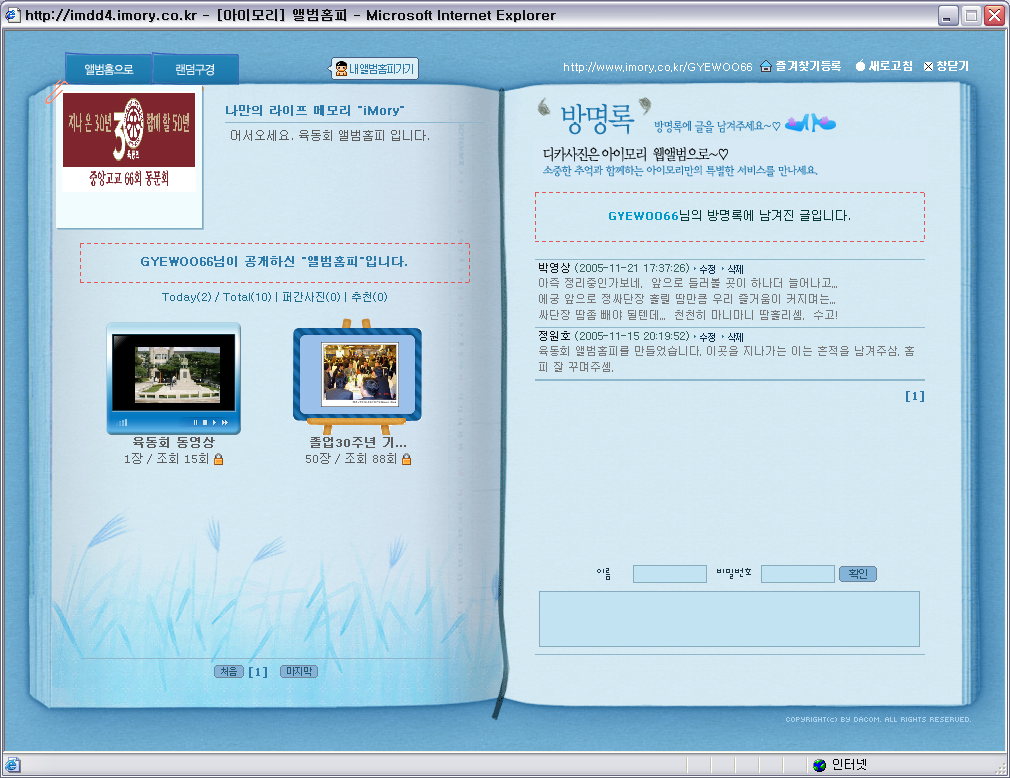This screenshot has height=778, width=1010.
Task: Click 삭제 on 박영상's guestbook entry
Action: tap(734, 269)
